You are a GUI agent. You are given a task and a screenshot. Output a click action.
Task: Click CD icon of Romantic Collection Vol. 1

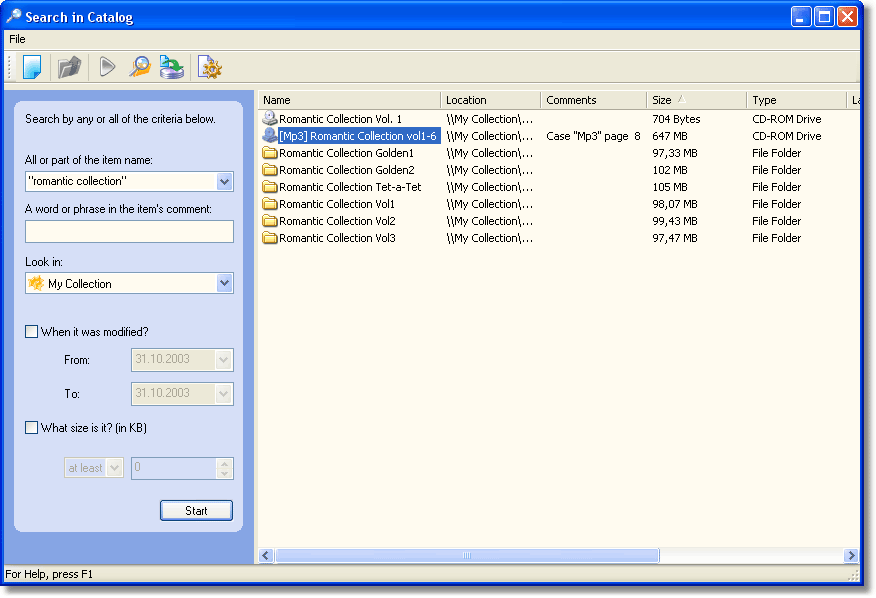pyautogui.click(x=270, y=118)
